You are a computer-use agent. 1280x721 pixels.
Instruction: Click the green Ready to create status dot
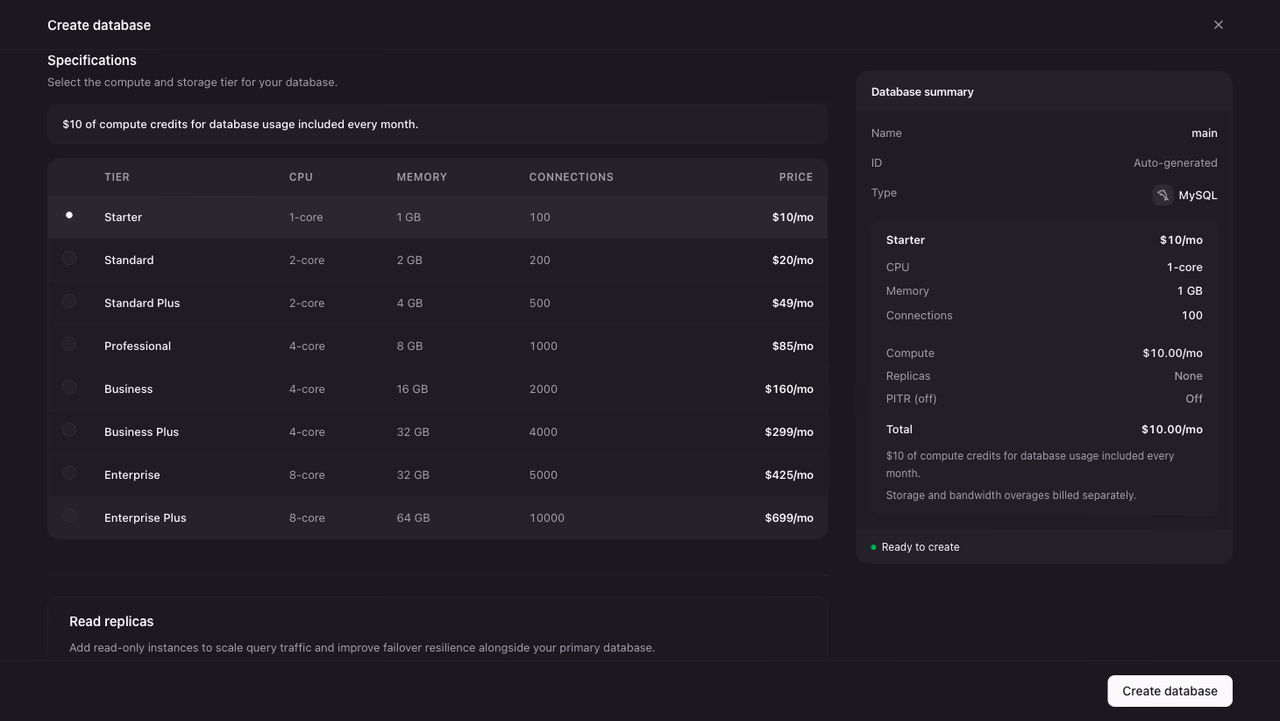[x=873, y=547]
